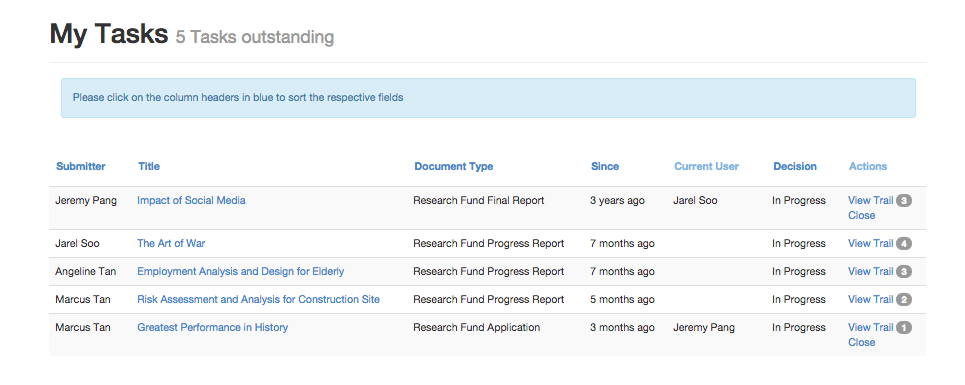Image resolution: width=965 pixels, height=385 pixels.
Task: Click submitter 'Angeline Tan' cell
Action: [86, 271]
